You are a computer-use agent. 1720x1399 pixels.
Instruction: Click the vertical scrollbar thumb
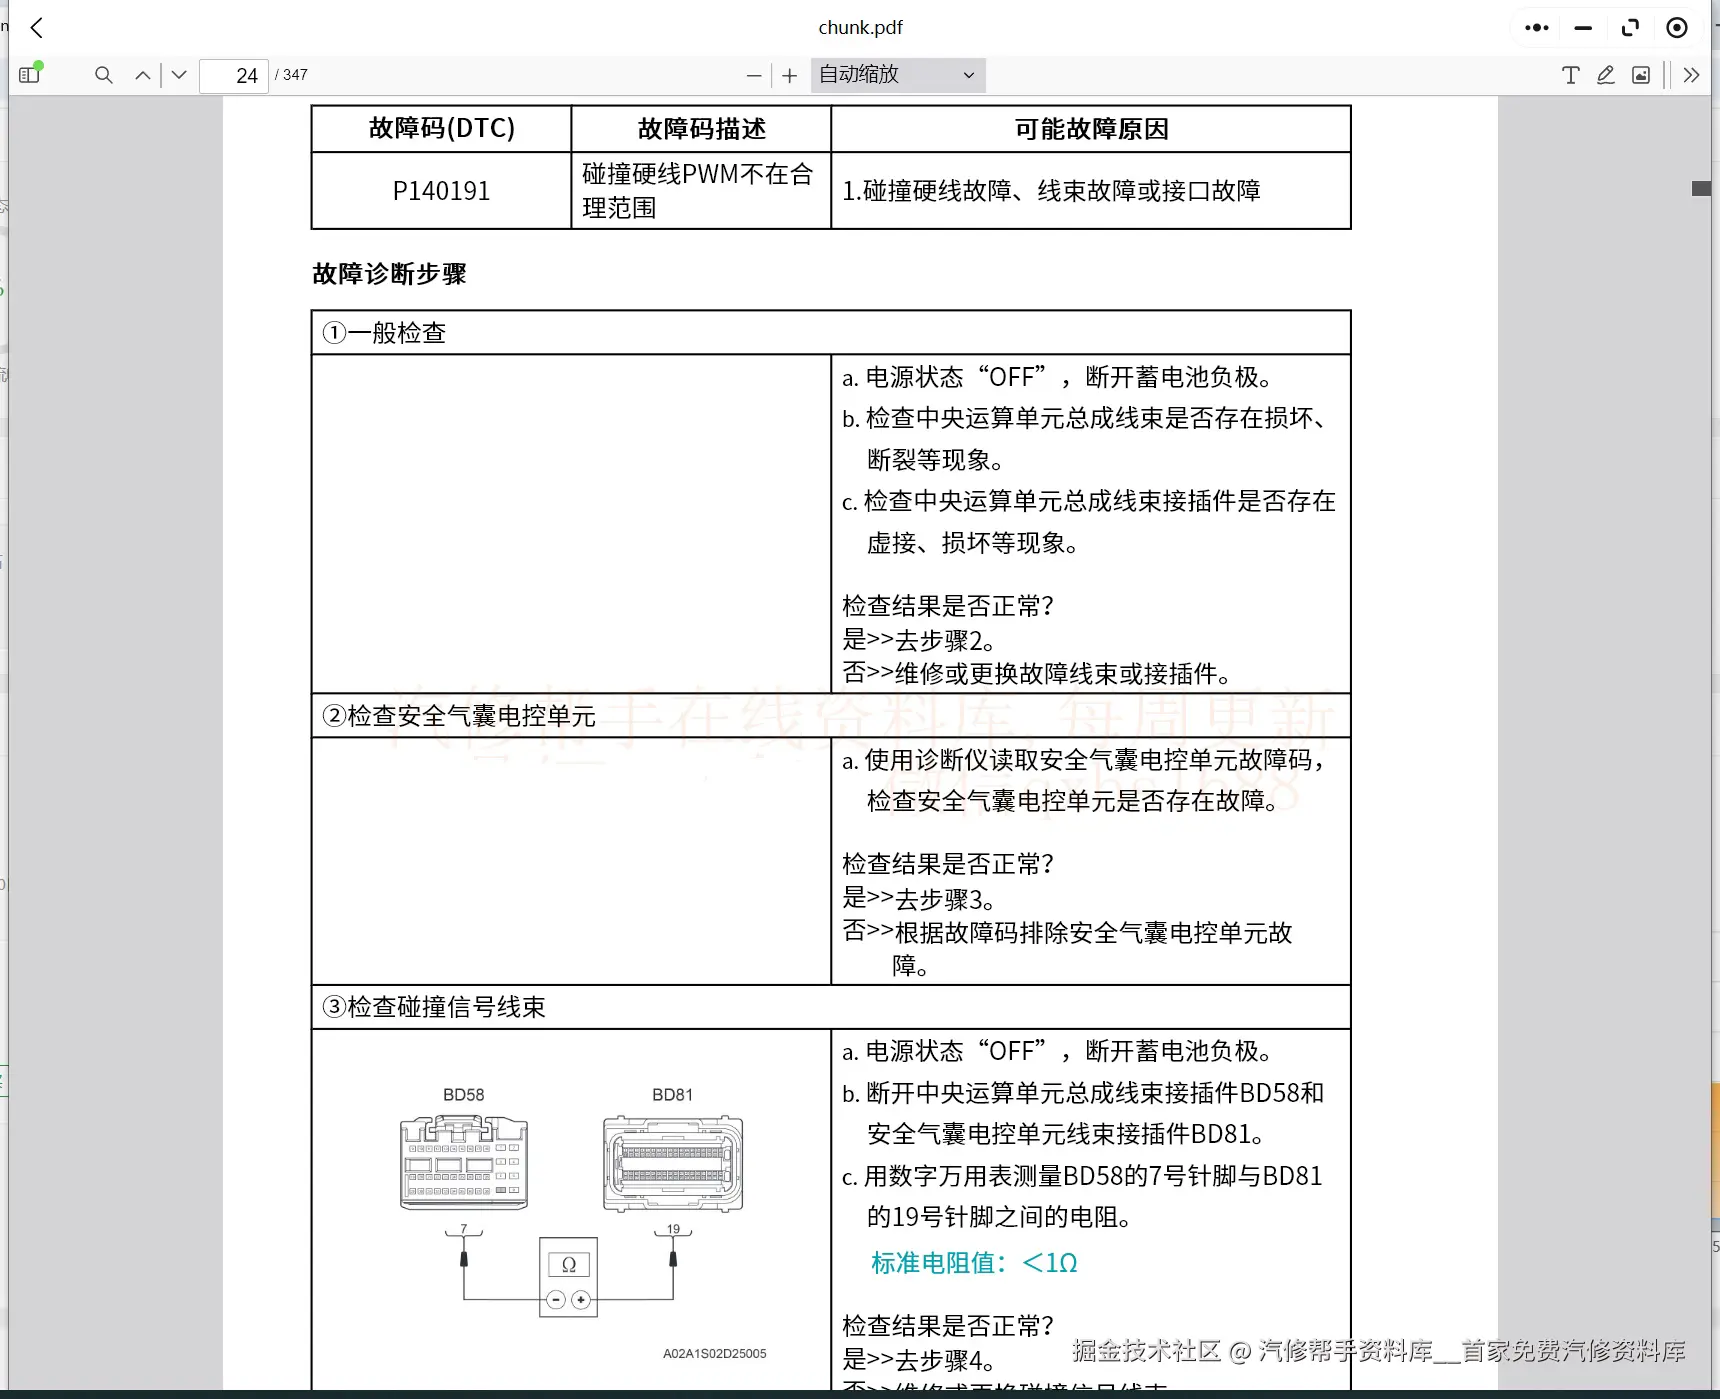pos(1701,188)
